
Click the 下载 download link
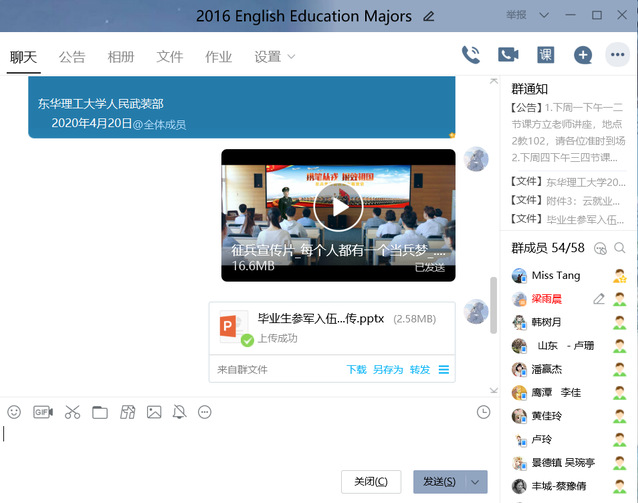[x=356, y=370]
